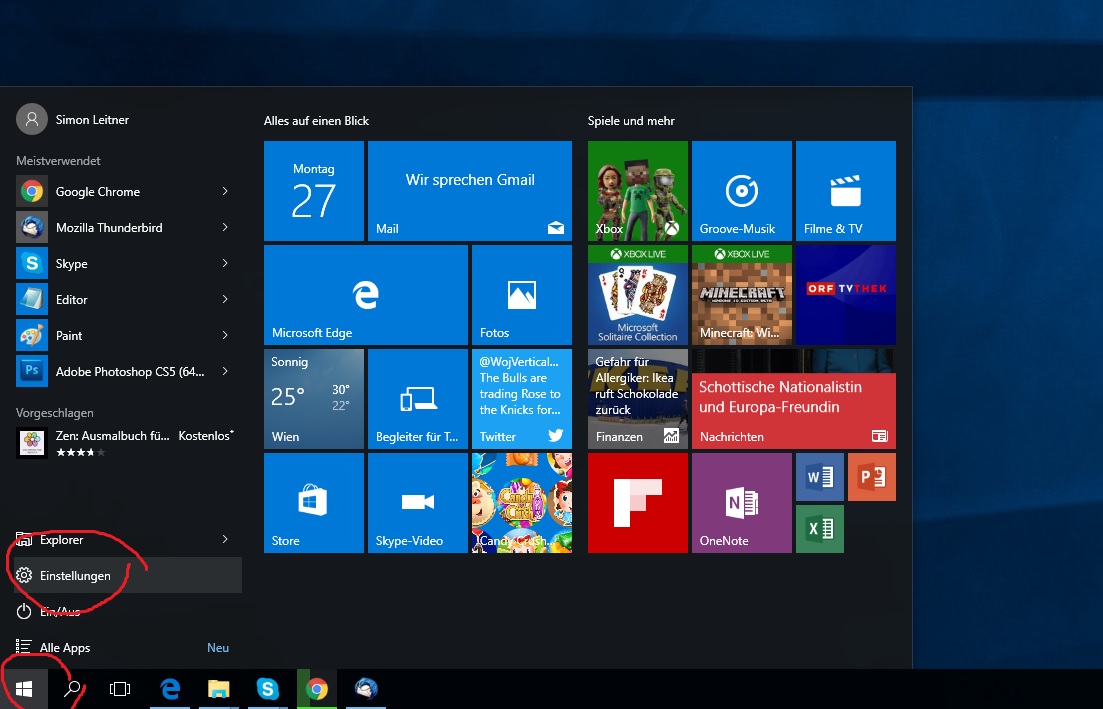
Task: Open the Wien weather tile
Action: click(x=314, y=399)
